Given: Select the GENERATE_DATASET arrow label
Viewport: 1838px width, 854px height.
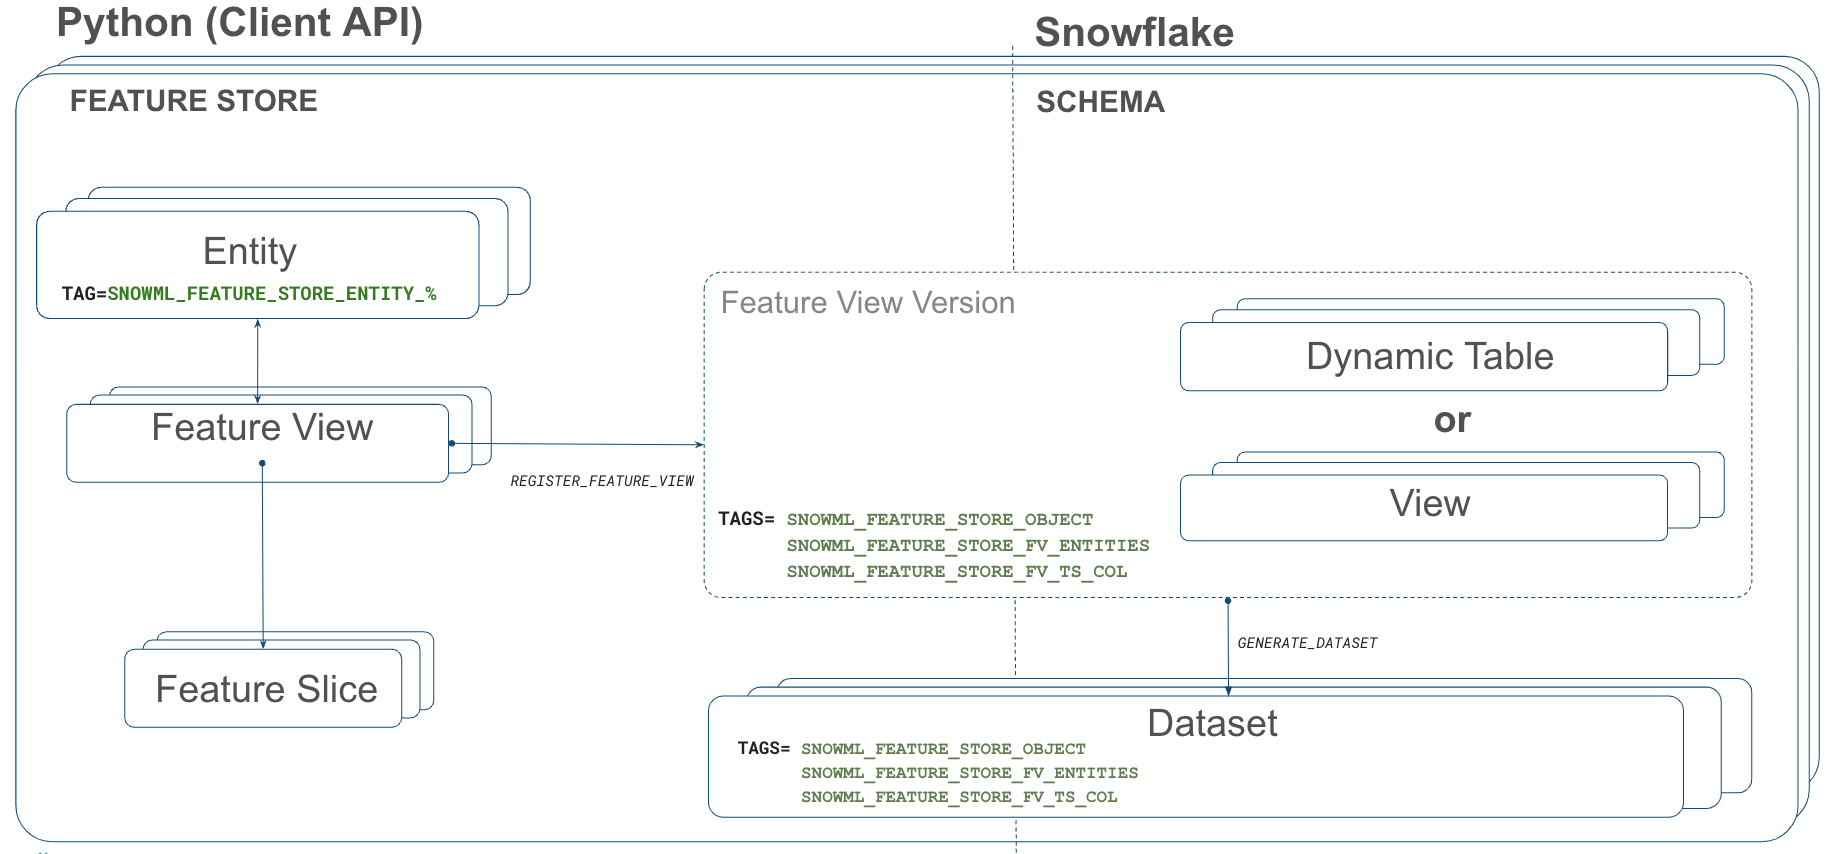Looking at the screenshot, I should (x=1308, y=643).
